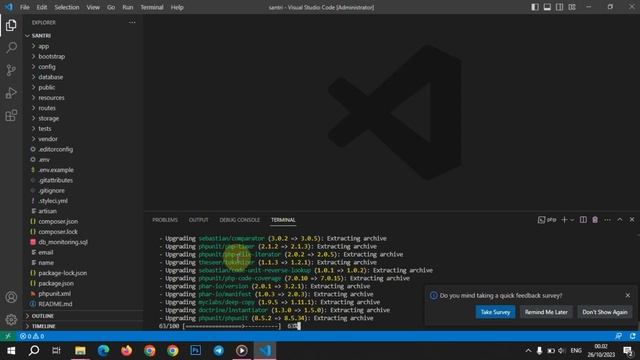This screenshot has height=360, width=640.
Task: Switch to the Output tab
Action: [198, 220]
